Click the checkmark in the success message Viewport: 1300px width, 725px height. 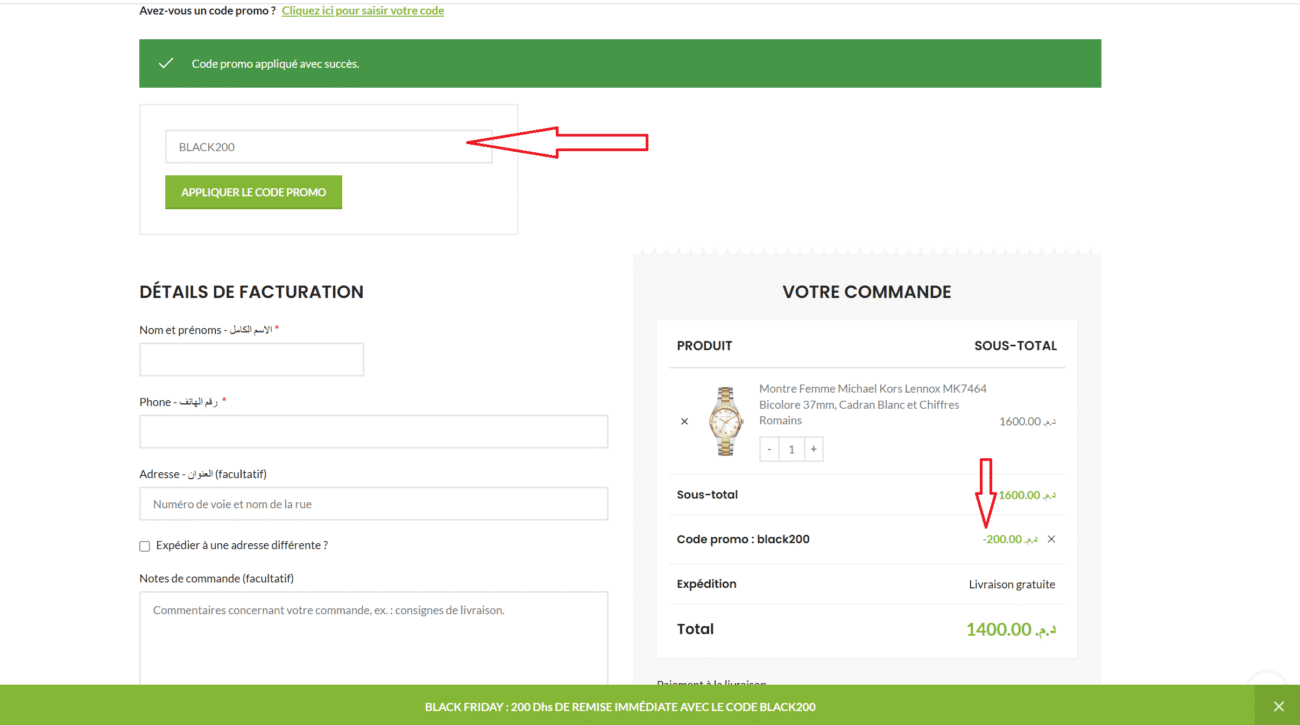(x=166, y=62)
